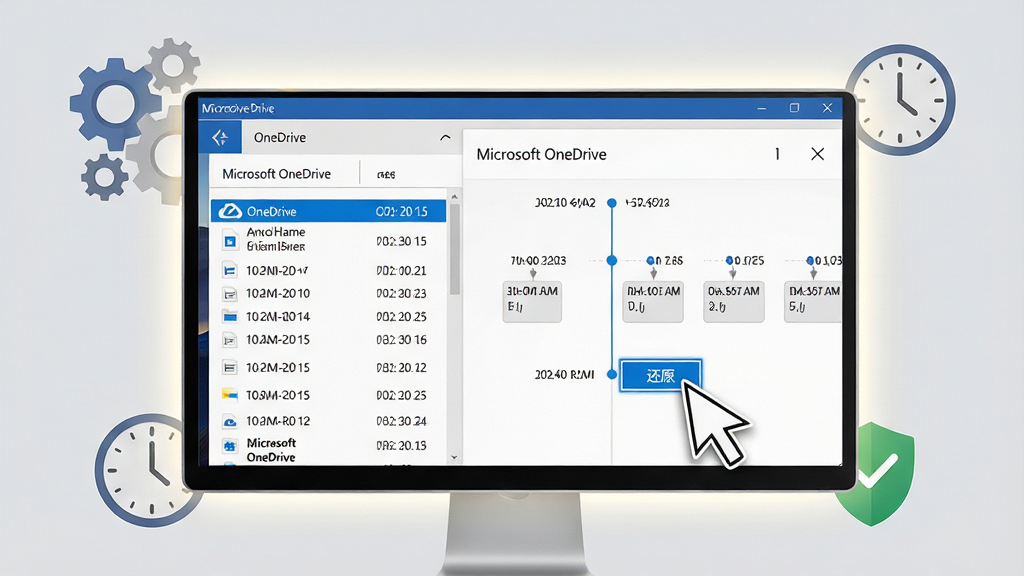Click the Microsoft OneDrive panel title
The image size is (1024, 576).
[x=541, y=154]
